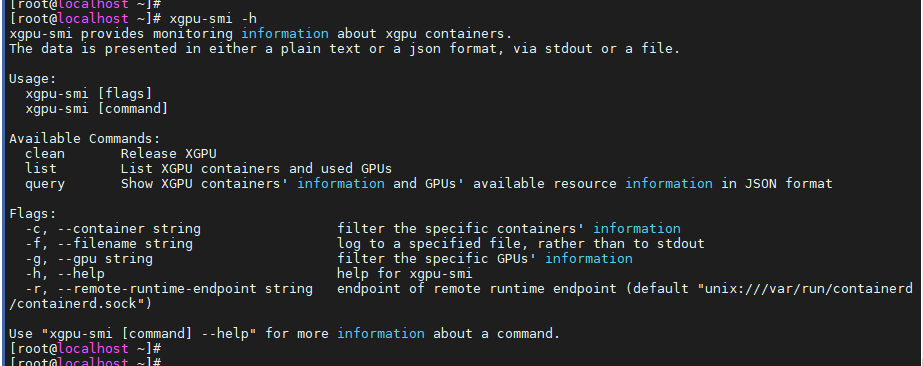Click the '--filename string' flag text
The image size is (923, 366).
(x=125, y=244)
